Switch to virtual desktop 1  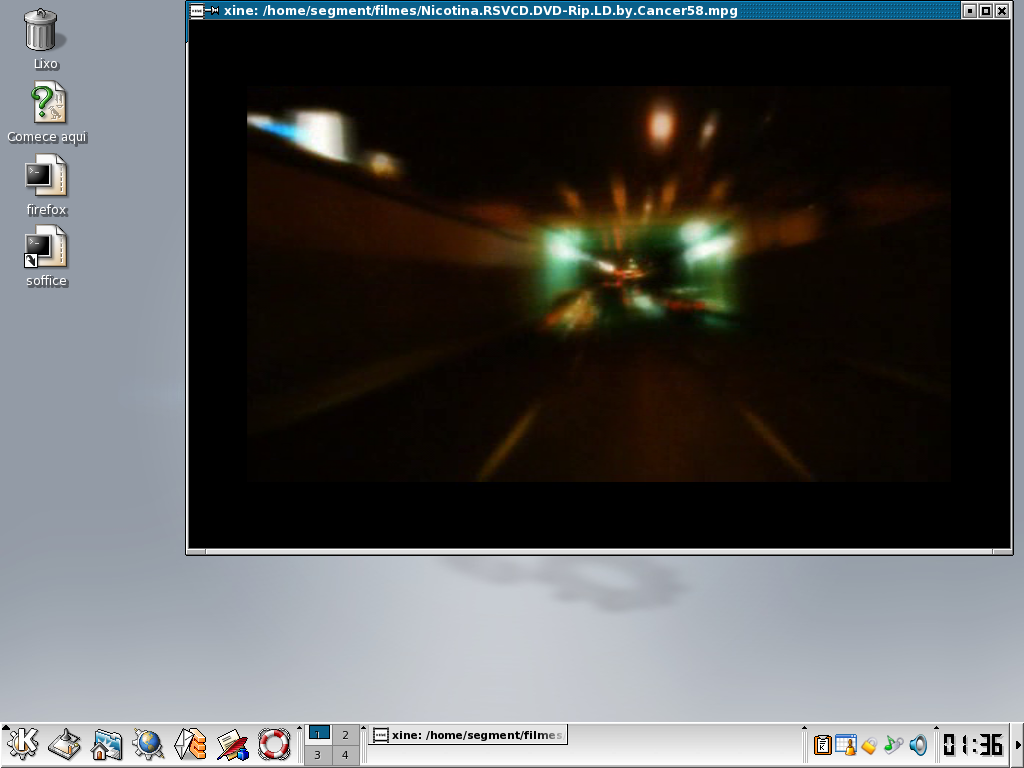[319, 734]
